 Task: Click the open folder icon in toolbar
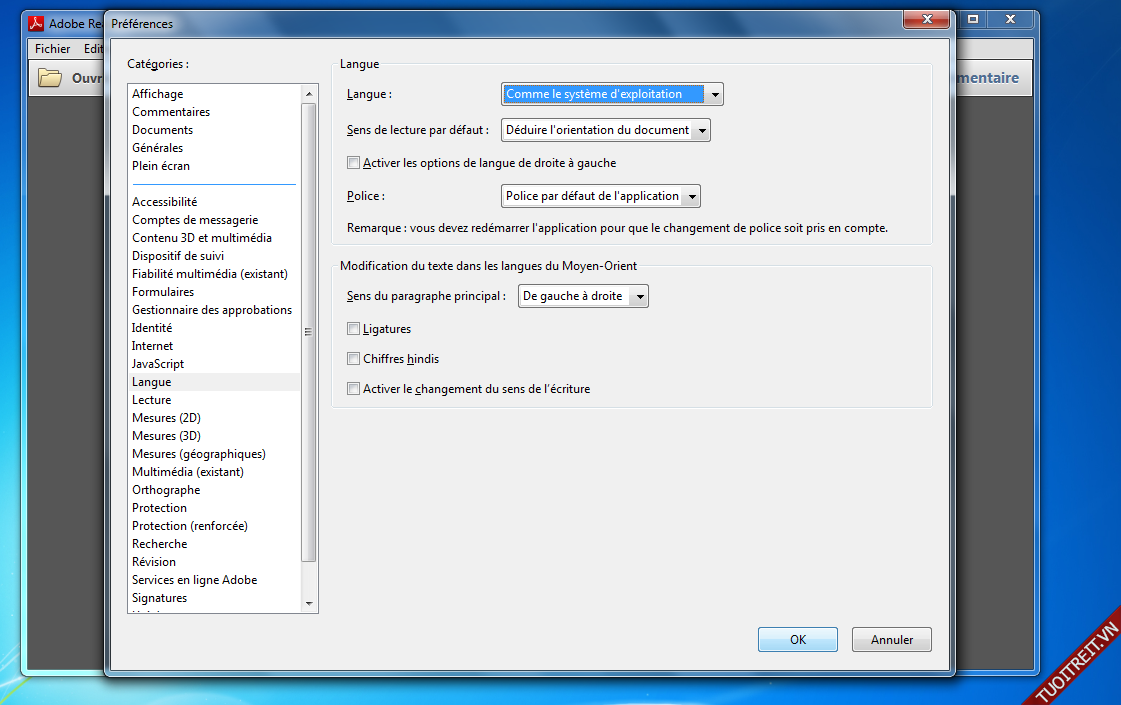50,78
